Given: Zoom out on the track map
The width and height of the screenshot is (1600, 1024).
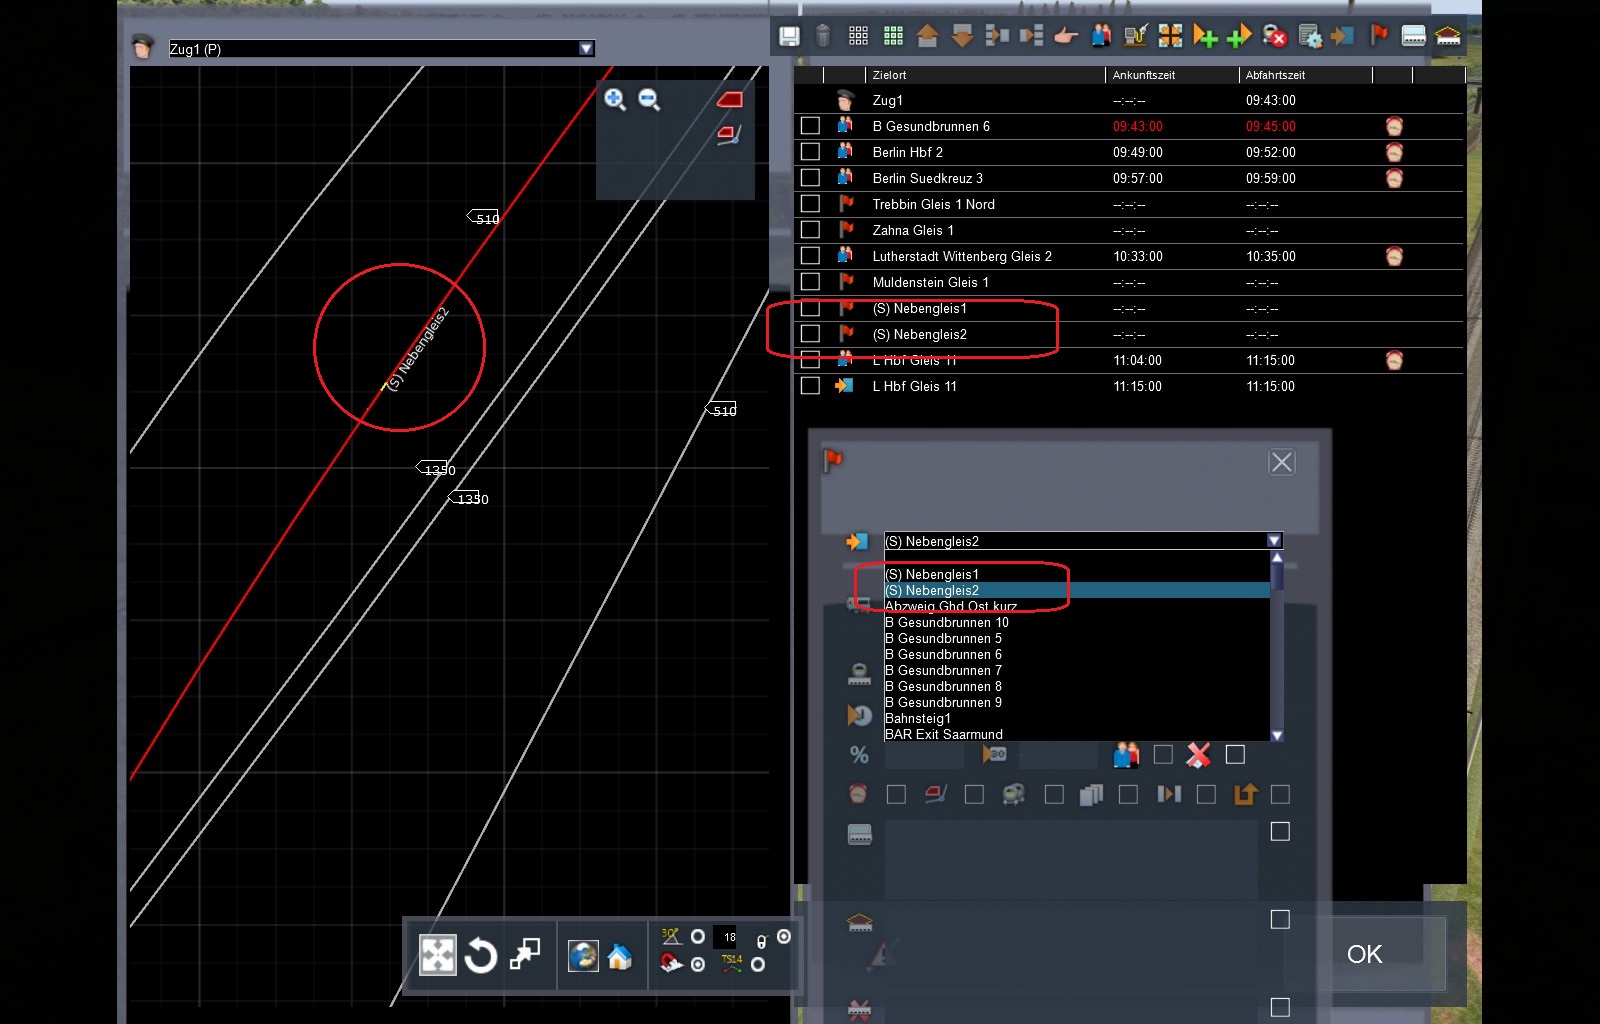Looking at the screenshot, I should [649, 99].
